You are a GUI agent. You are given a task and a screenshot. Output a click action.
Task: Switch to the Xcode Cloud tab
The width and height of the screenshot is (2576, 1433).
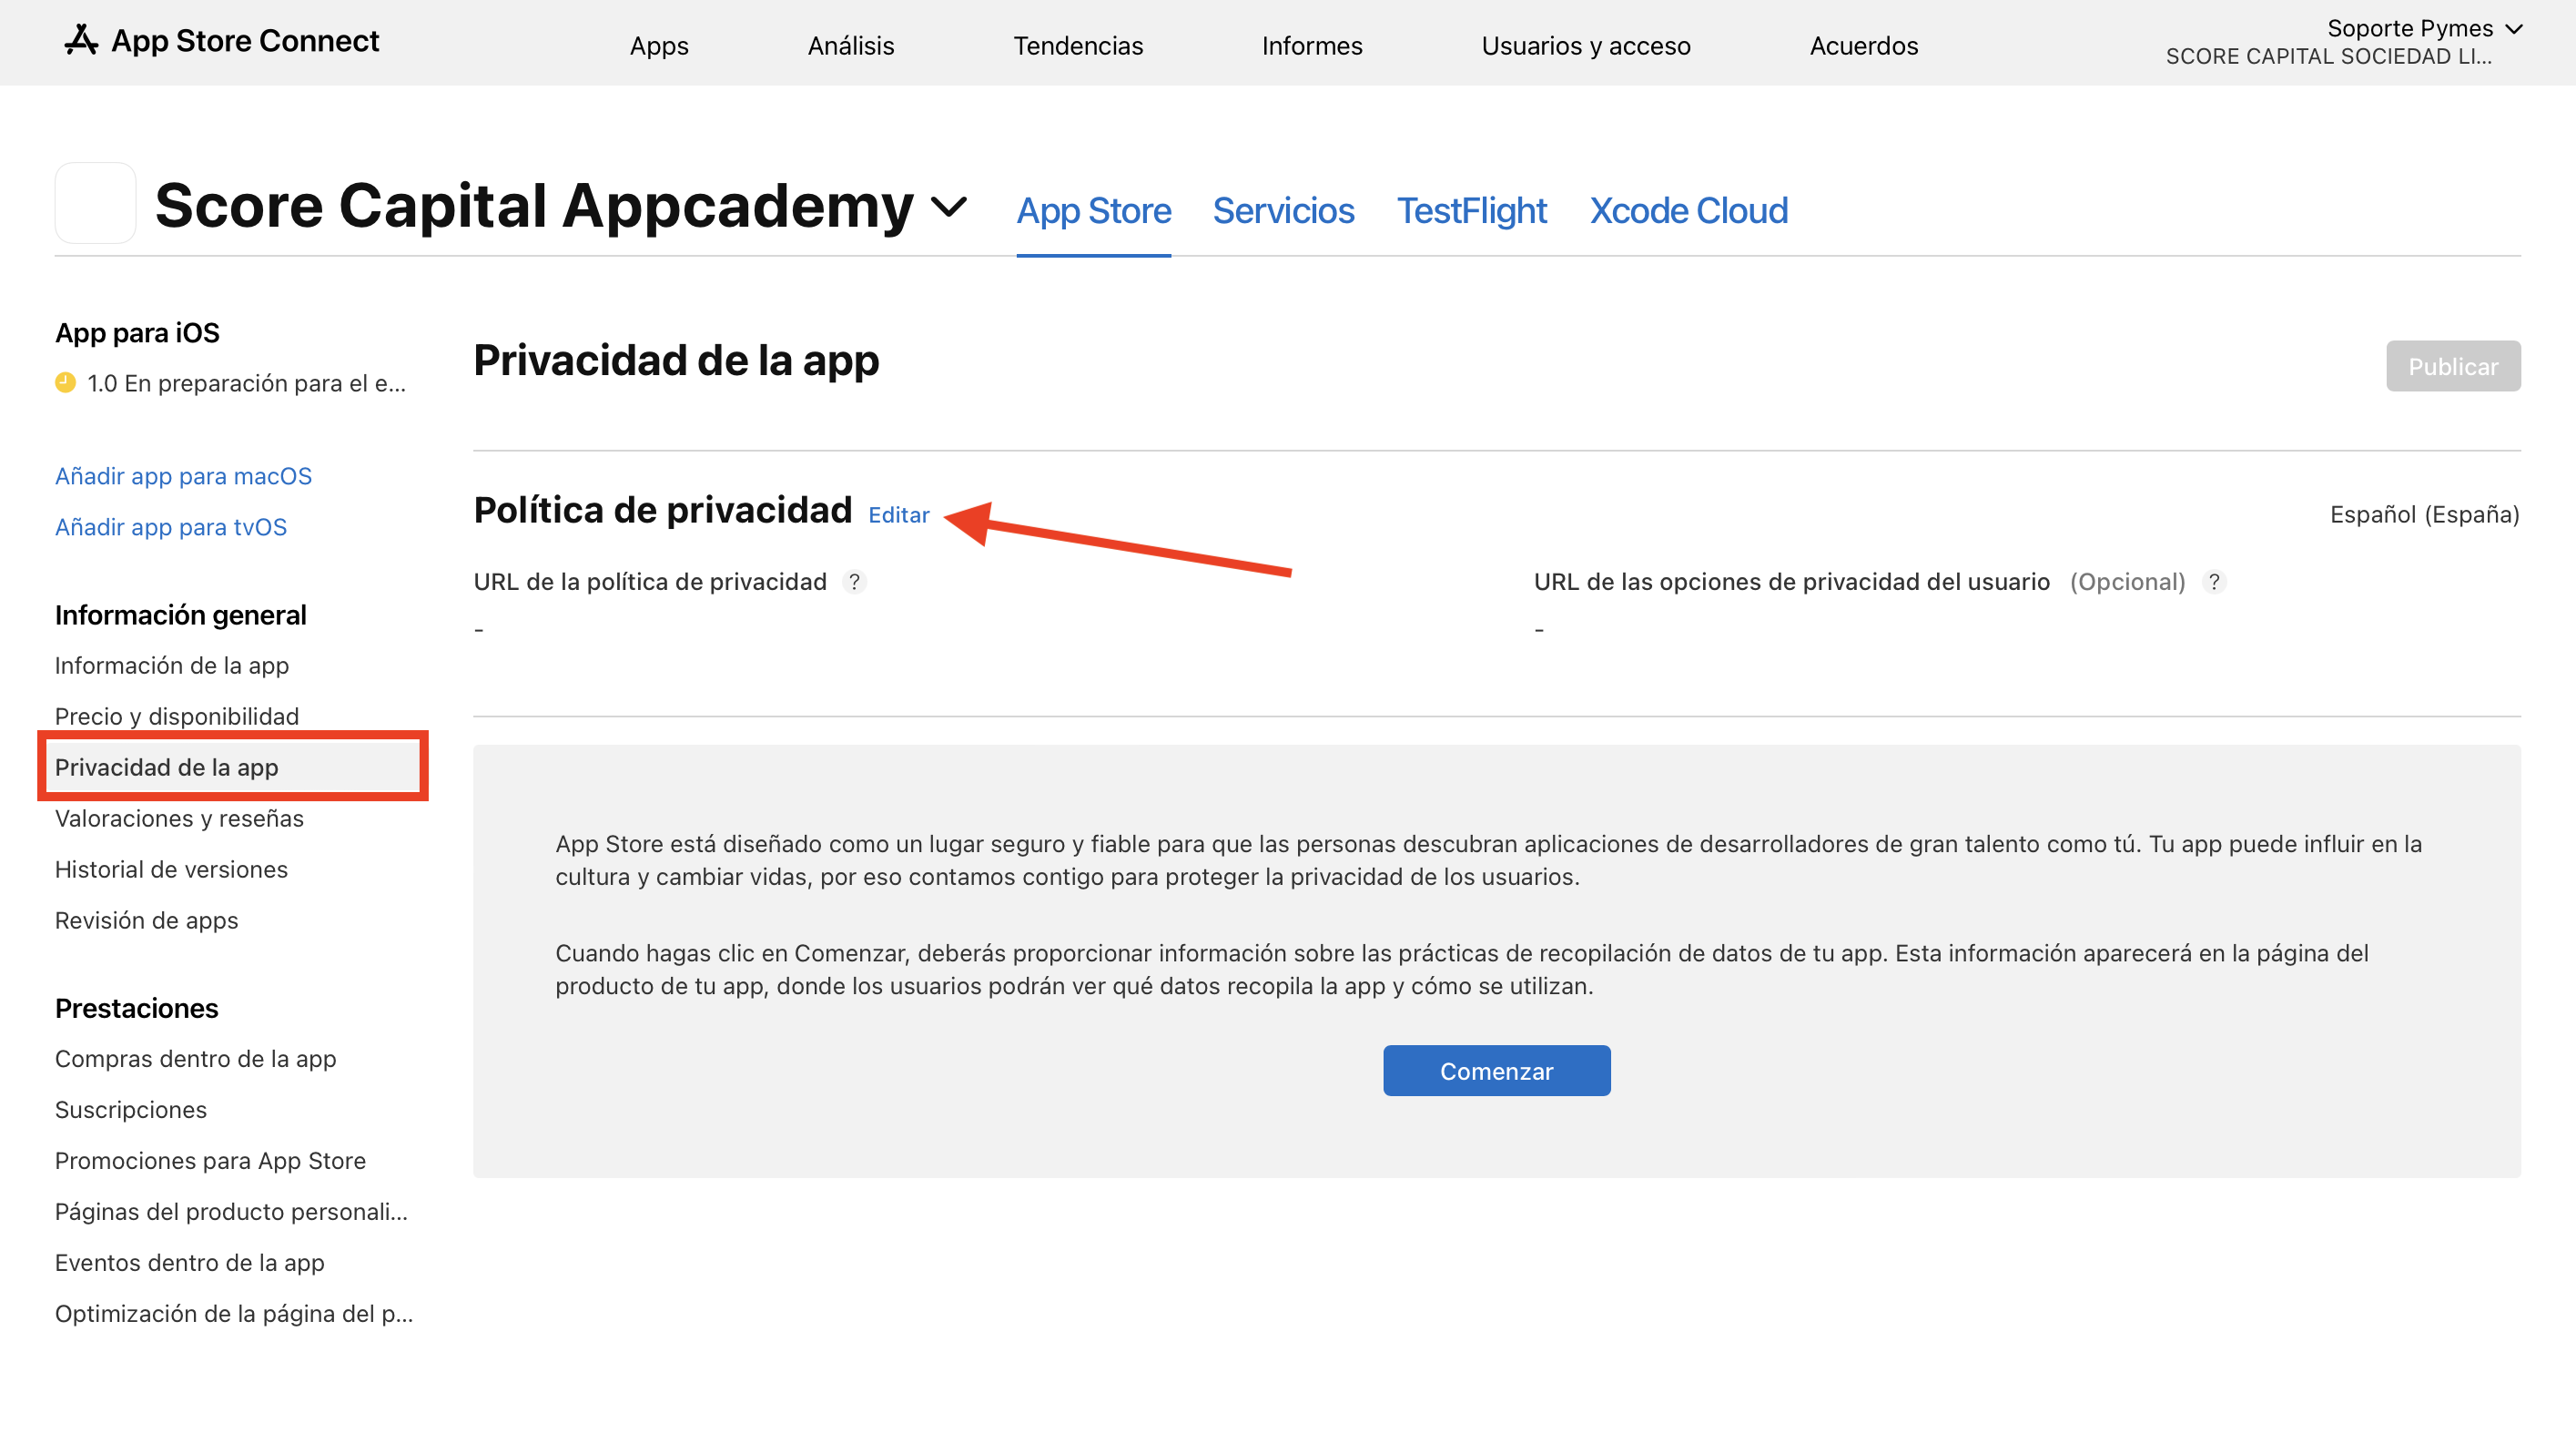pos(1689,211)
